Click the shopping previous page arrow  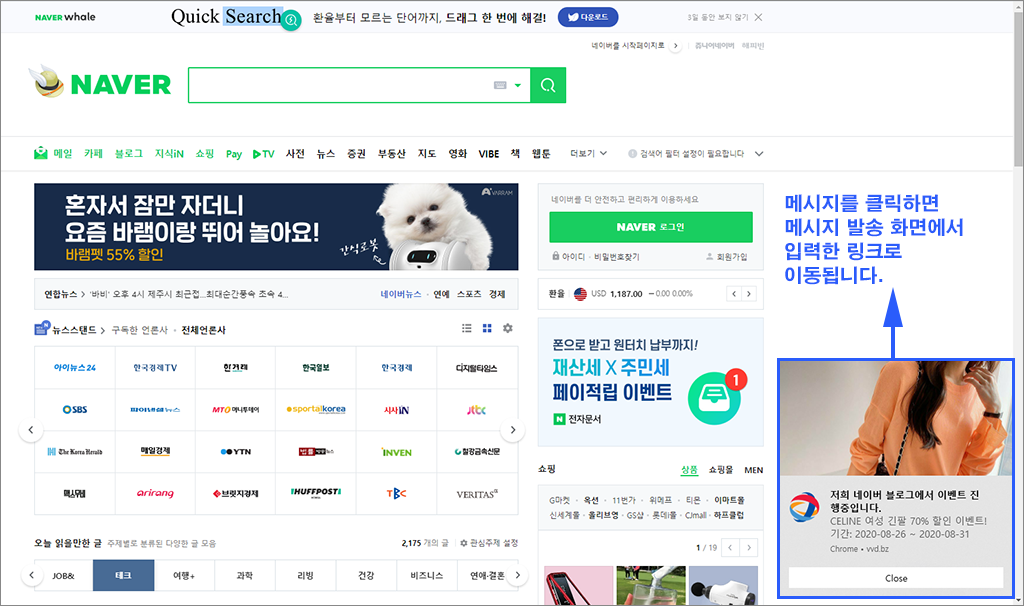730,547
